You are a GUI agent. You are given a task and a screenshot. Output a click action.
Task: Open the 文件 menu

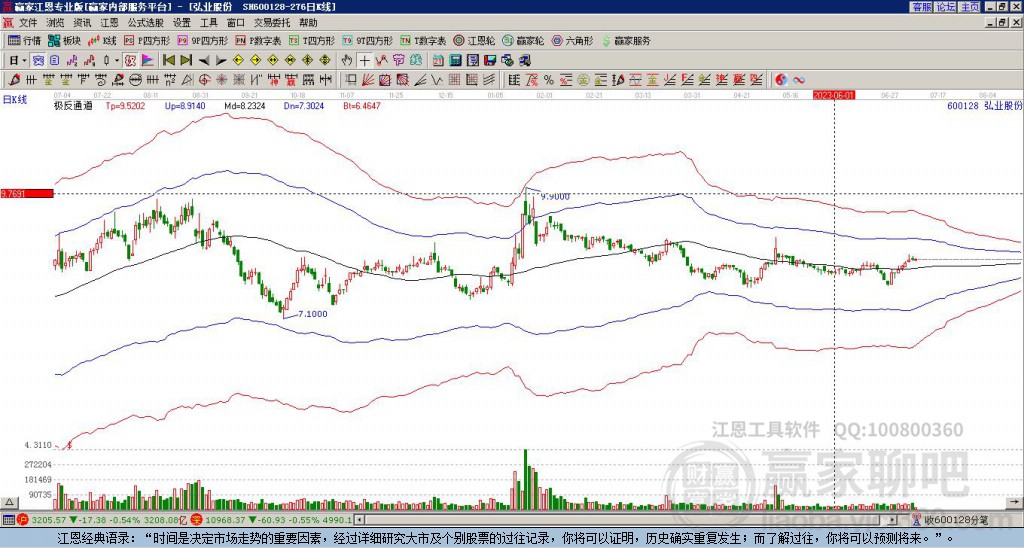click(x=28, y=23)
